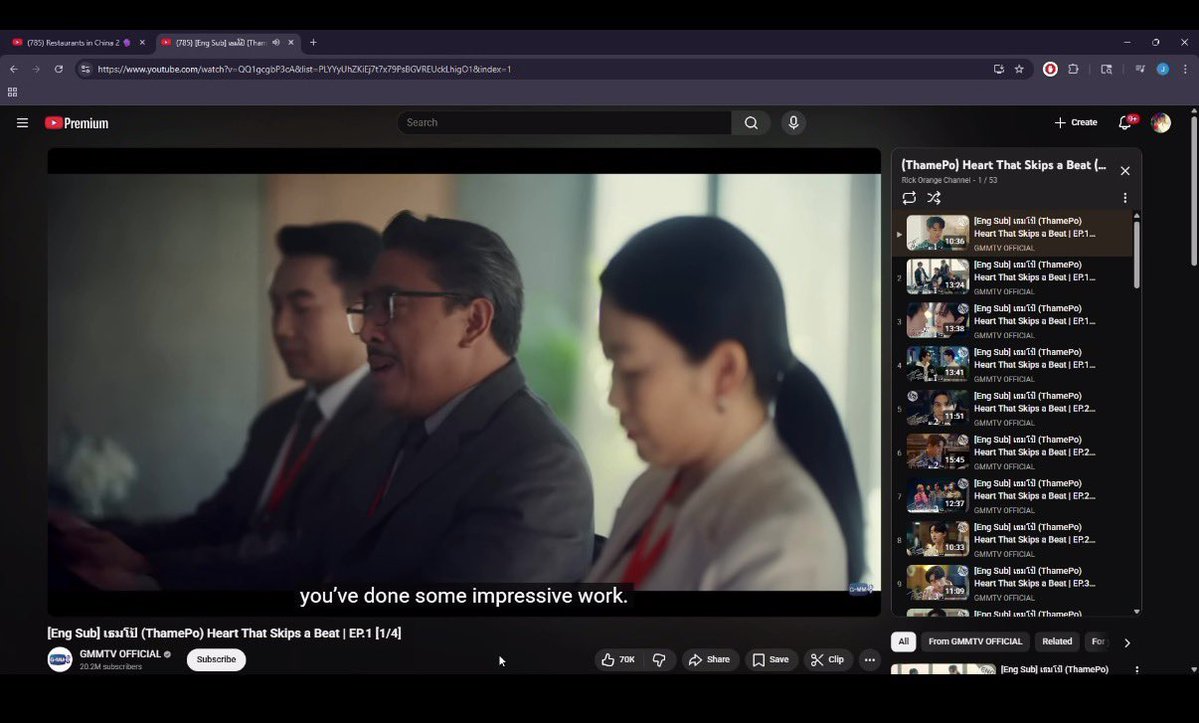This screenshot has height=723, width=1199.
Task: Close the Restaurants in China tab
Action: 142,43
